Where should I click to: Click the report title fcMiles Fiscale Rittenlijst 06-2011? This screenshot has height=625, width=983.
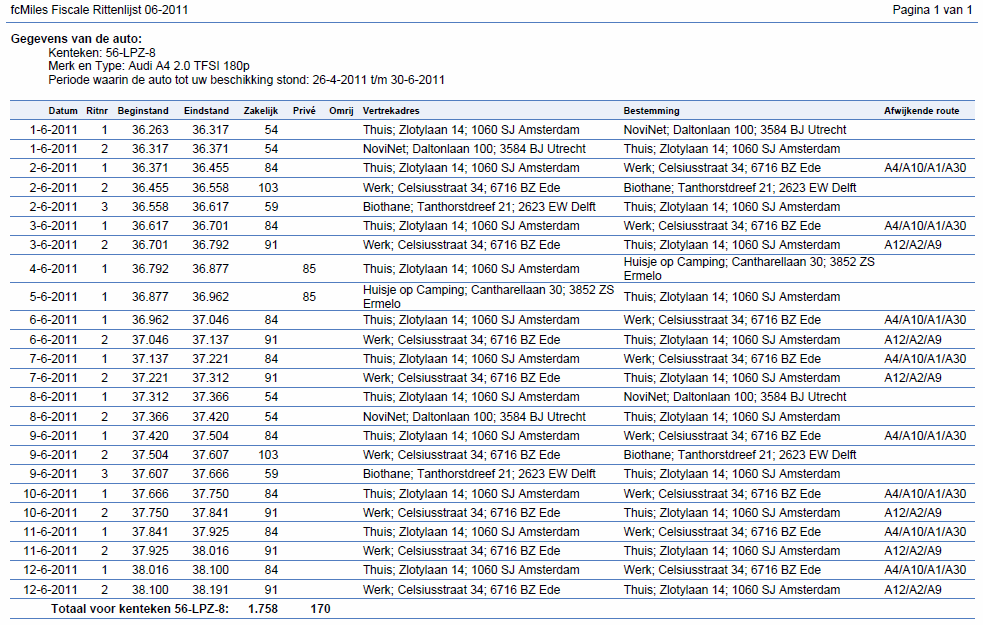[x=98, y=10]
